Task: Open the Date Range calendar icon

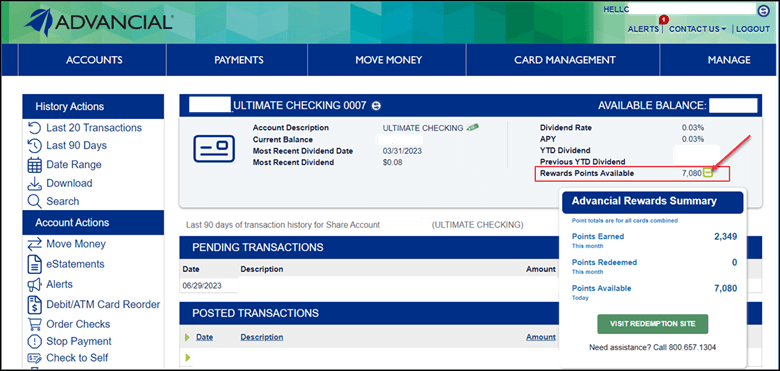Action: 34,165
